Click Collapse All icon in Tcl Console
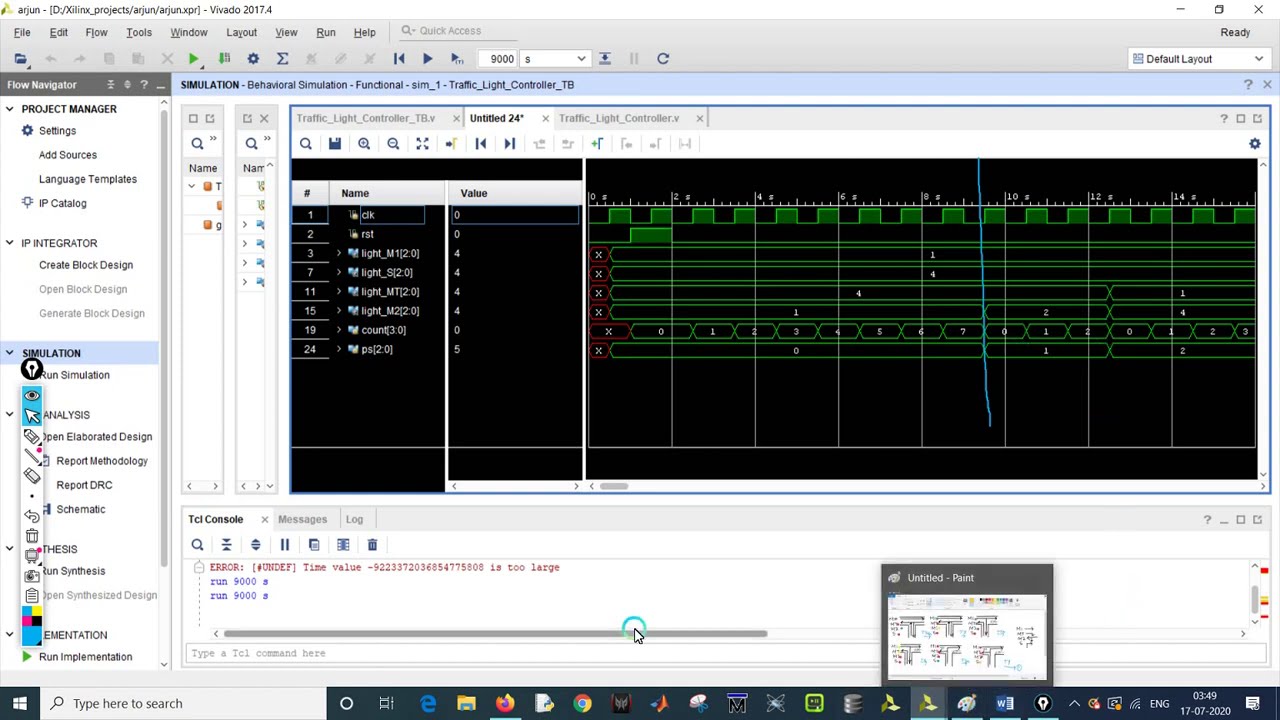This screenshot has height=720, width=1280. 226,545
